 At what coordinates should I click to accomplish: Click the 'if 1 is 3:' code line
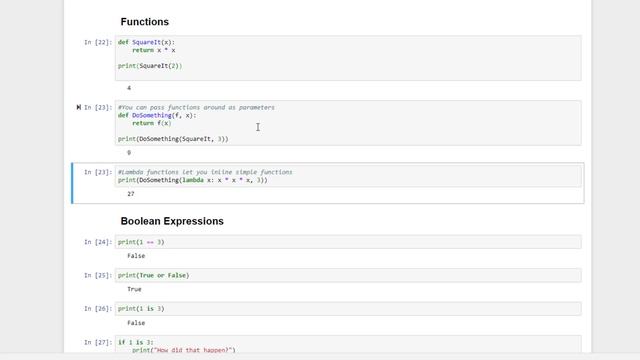[x=136, y=342]
